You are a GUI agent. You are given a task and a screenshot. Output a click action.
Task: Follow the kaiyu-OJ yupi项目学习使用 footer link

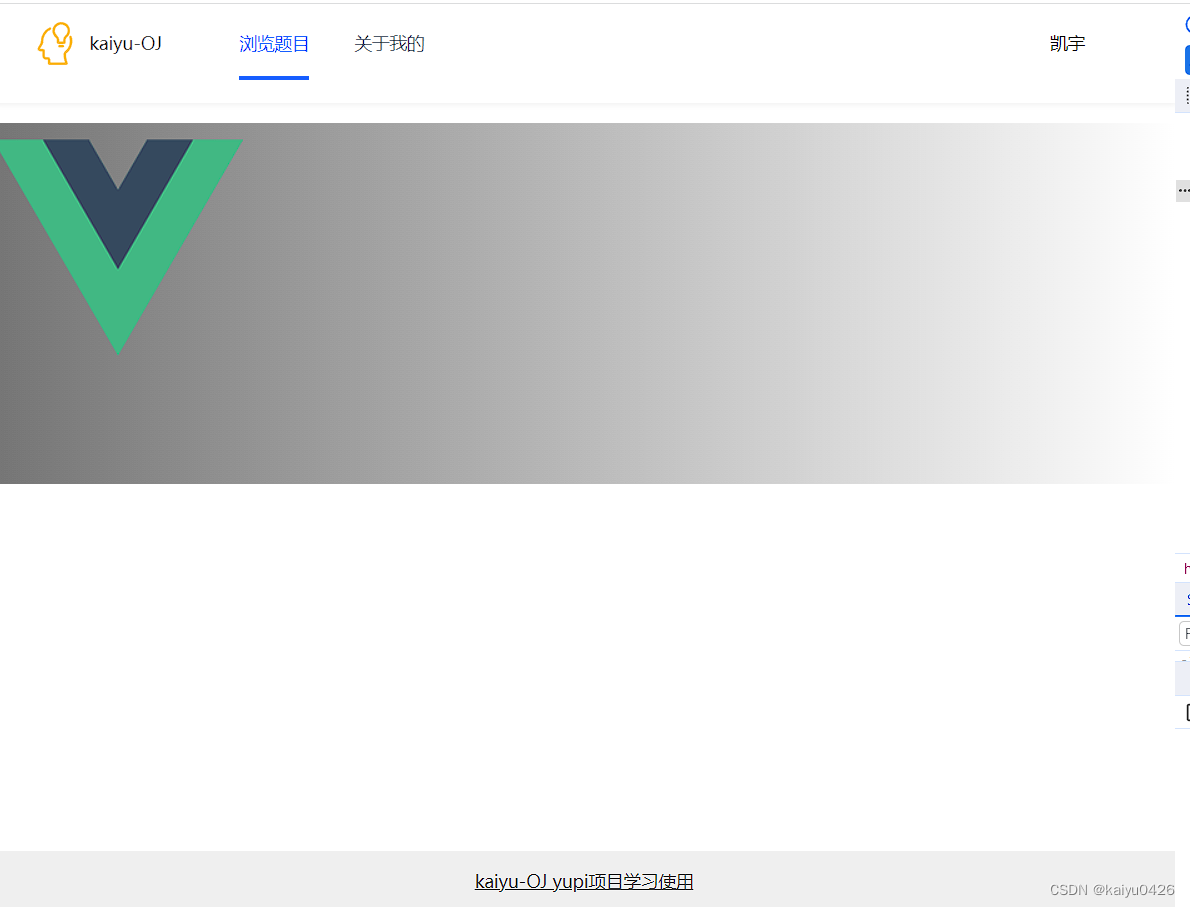click(584, 881)
